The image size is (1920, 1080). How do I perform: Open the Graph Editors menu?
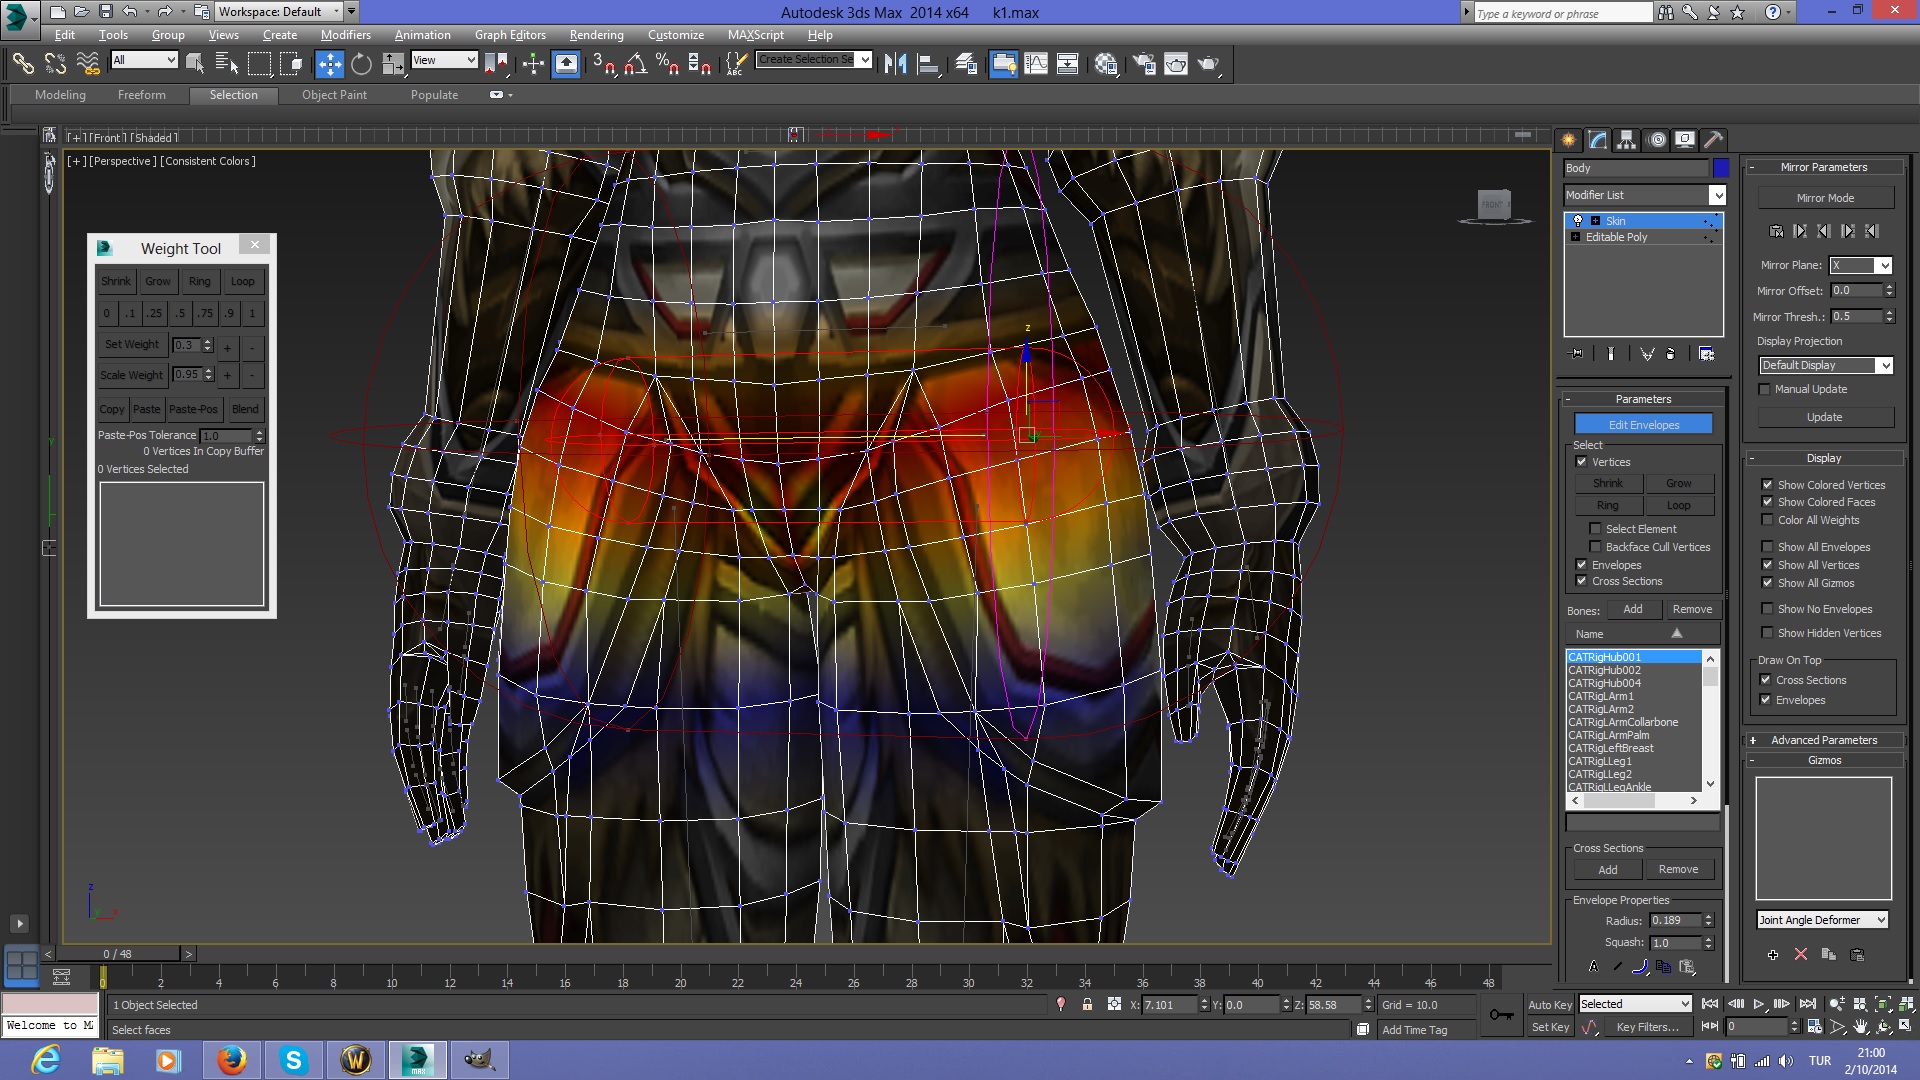click(510, 35)
